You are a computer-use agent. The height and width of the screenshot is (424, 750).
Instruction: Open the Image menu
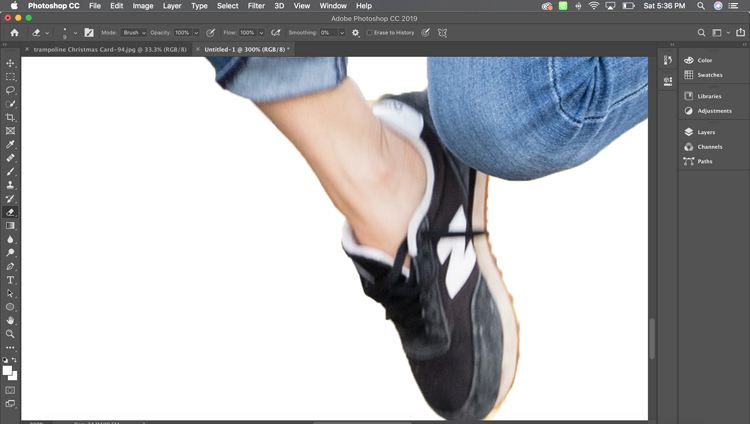[x=143, y=6]
